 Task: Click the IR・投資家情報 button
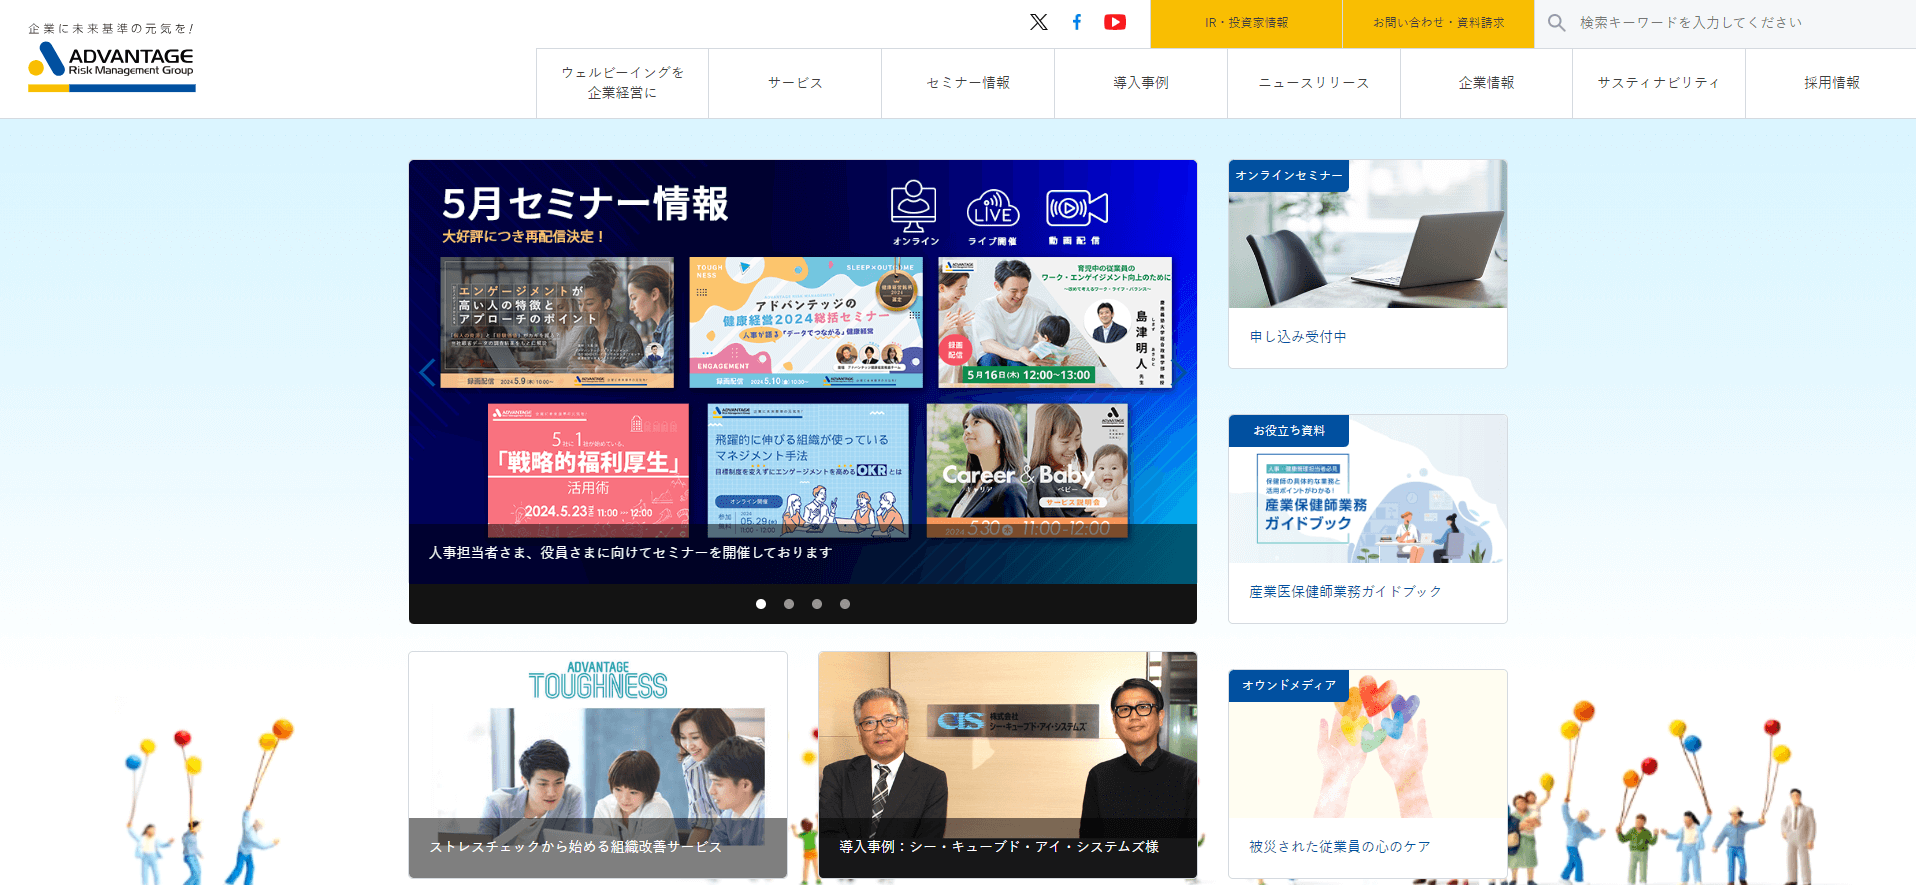pyautogui.click(x=1246, y=23)
